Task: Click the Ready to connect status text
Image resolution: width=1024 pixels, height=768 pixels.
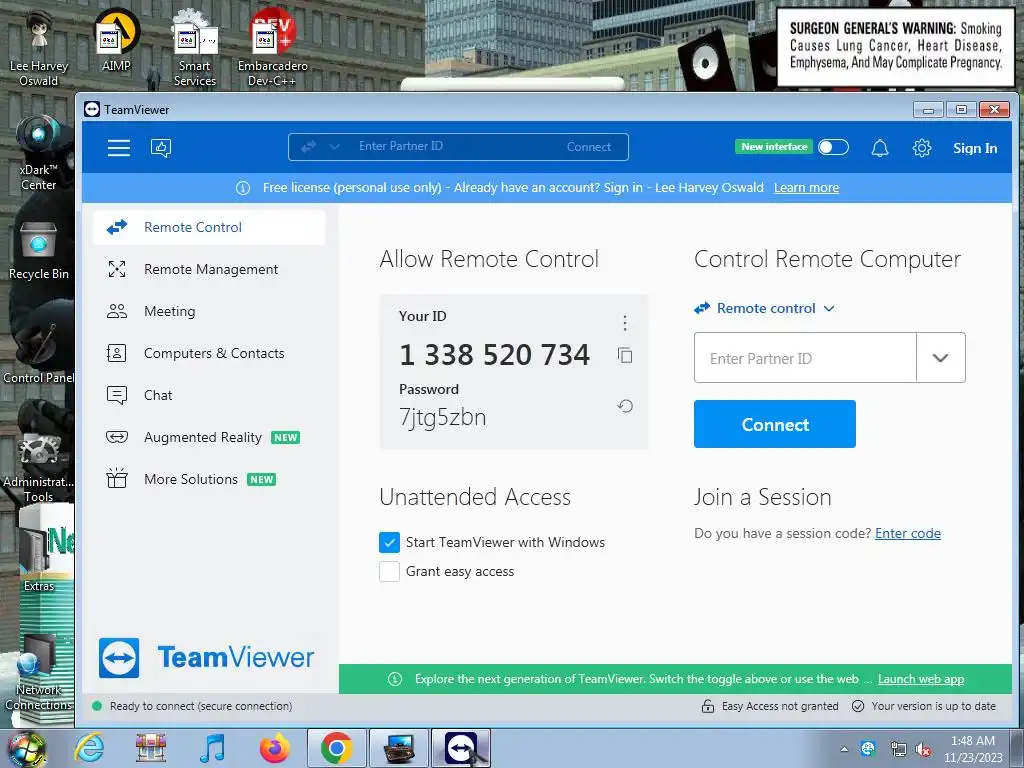Action: pyautogui.click(x=201, y=706)
